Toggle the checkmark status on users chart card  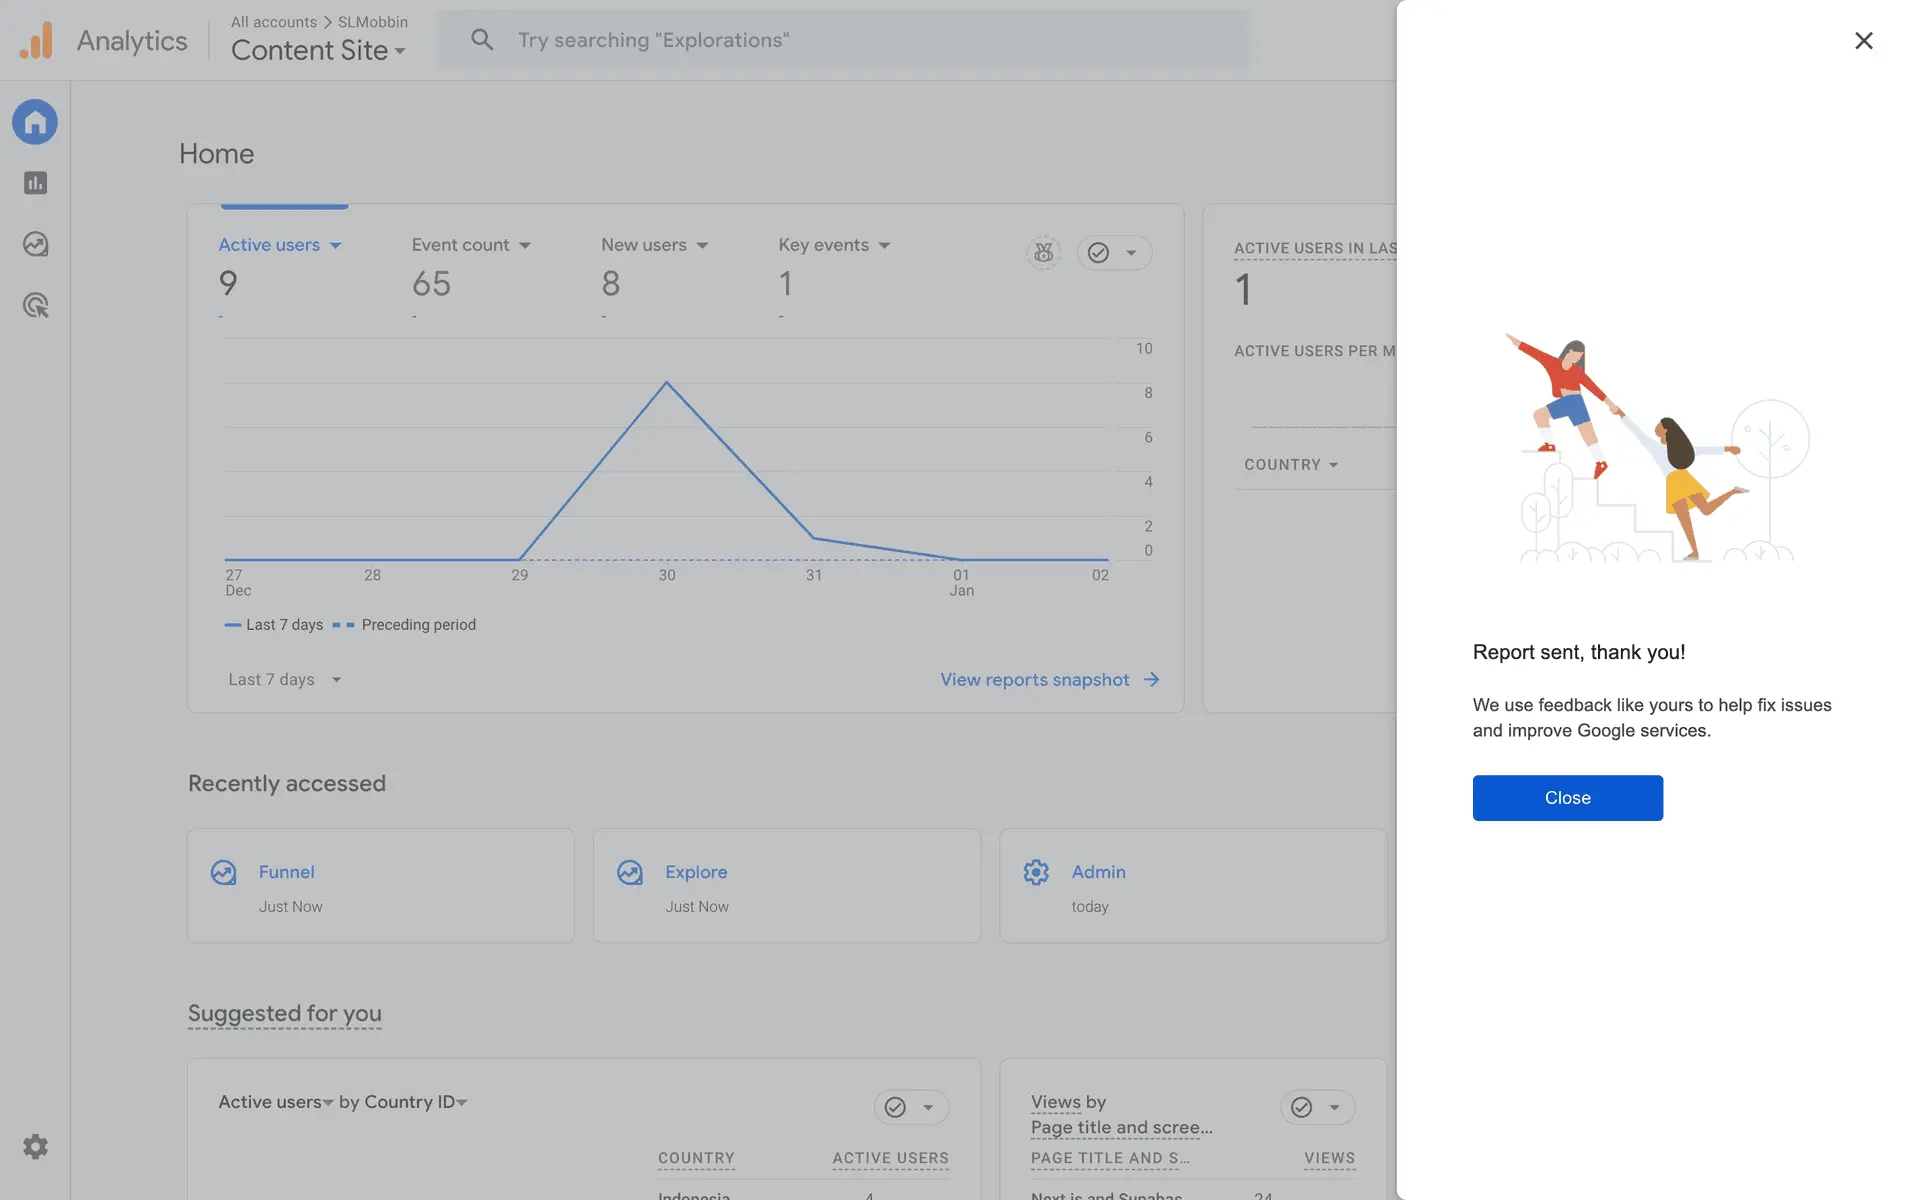pyautogui.click(x=1098, y=253)
